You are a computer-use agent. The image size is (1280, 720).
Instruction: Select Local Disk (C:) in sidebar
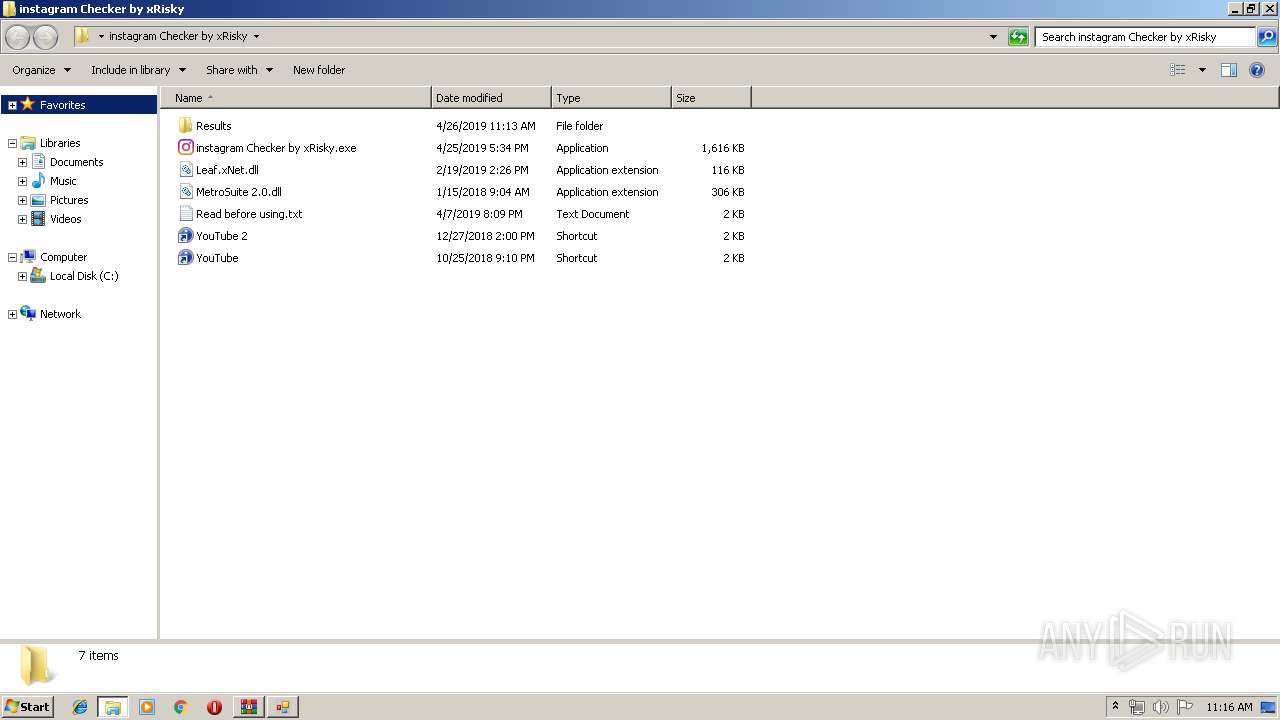pyautogui.click(x=84, y=276)
